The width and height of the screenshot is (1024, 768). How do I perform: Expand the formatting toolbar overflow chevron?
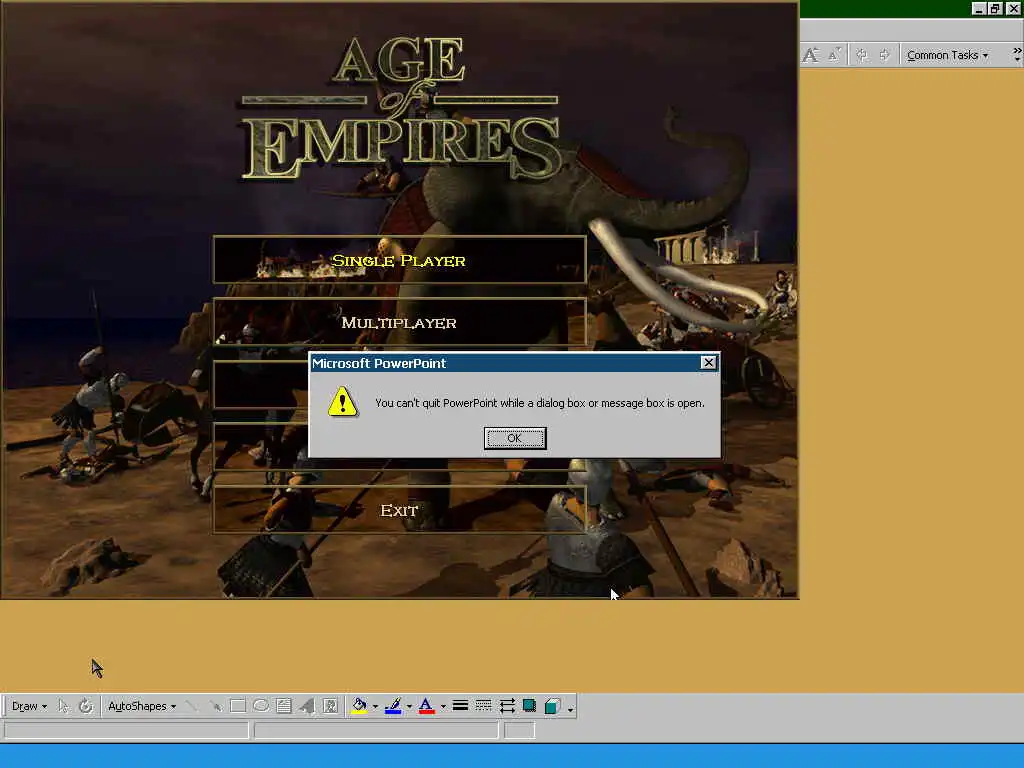point(1017,54)
